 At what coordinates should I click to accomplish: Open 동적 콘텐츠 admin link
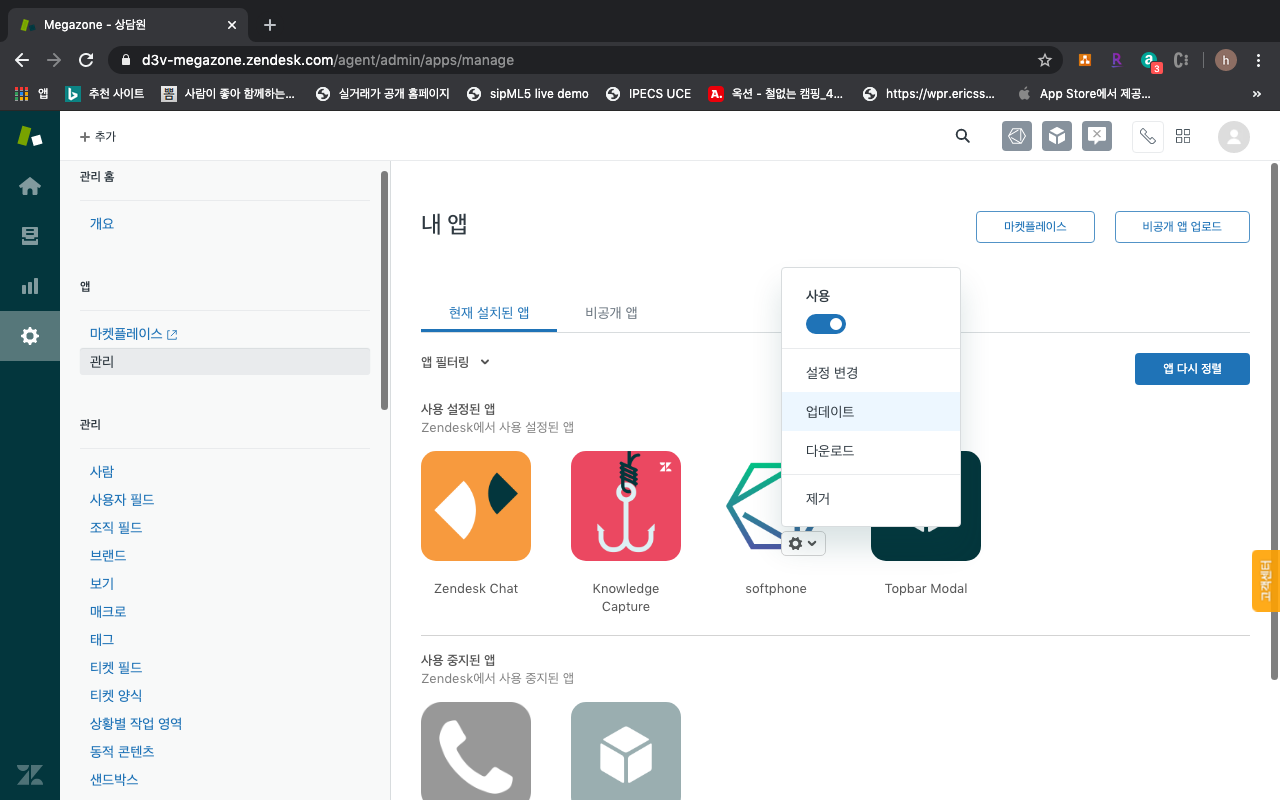(x=122, y=751)
